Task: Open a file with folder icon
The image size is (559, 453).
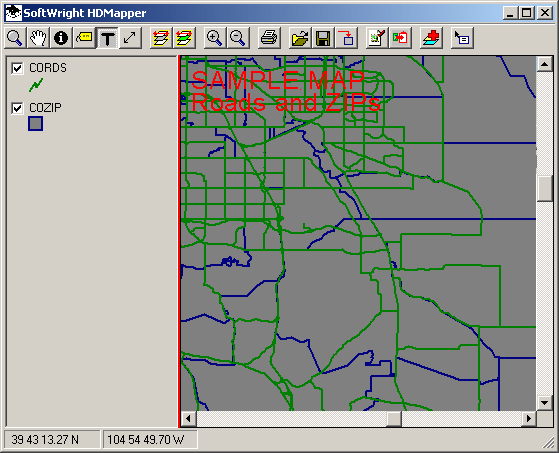Action: click(300, 38)
